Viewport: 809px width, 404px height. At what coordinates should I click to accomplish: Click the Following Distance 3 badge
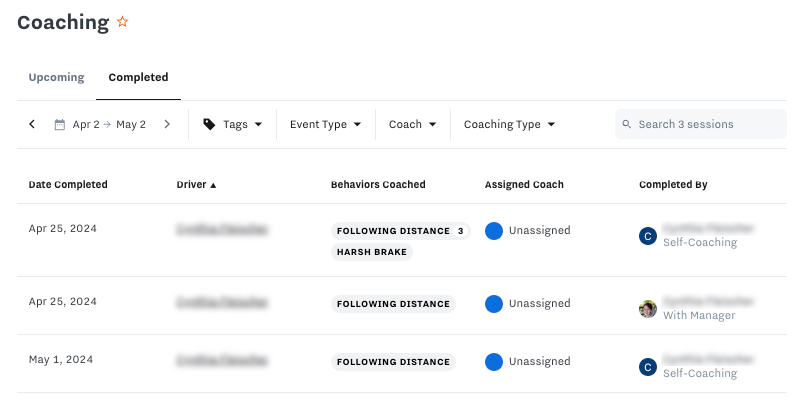400,231
